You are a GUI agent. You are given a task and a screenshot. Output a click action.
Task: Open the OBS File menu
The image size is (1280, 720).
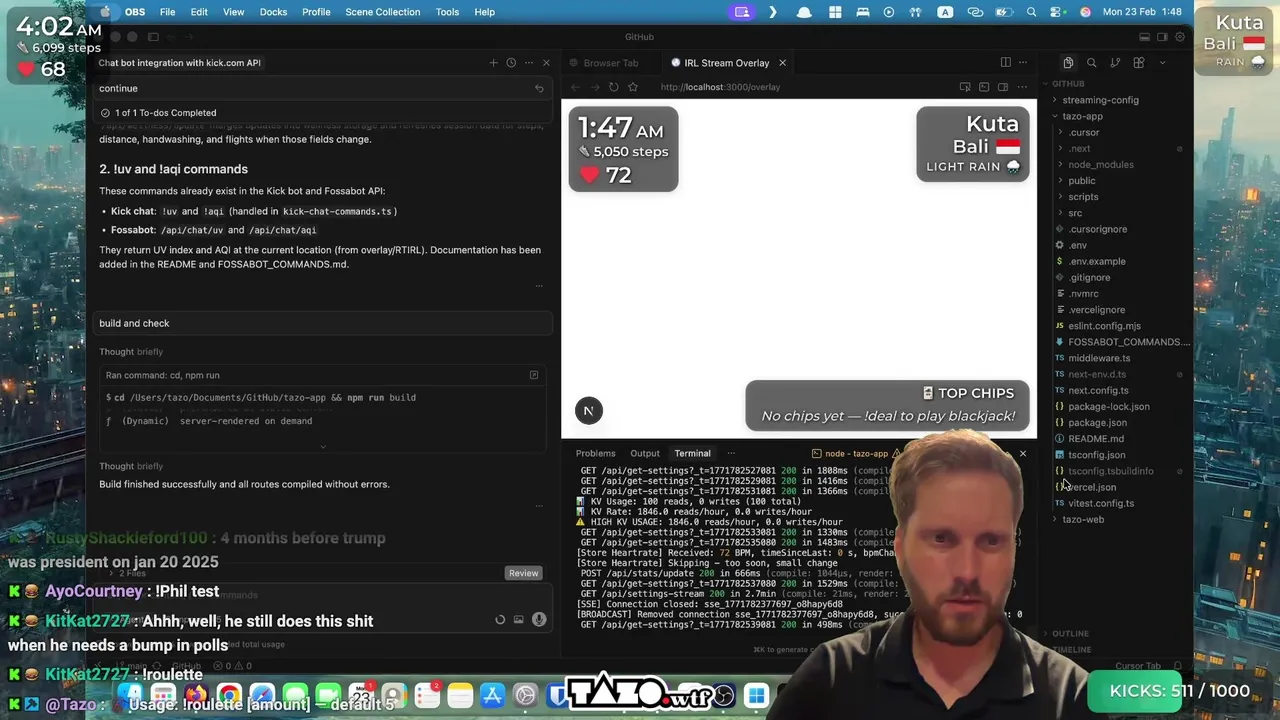(x=168, y=12)
